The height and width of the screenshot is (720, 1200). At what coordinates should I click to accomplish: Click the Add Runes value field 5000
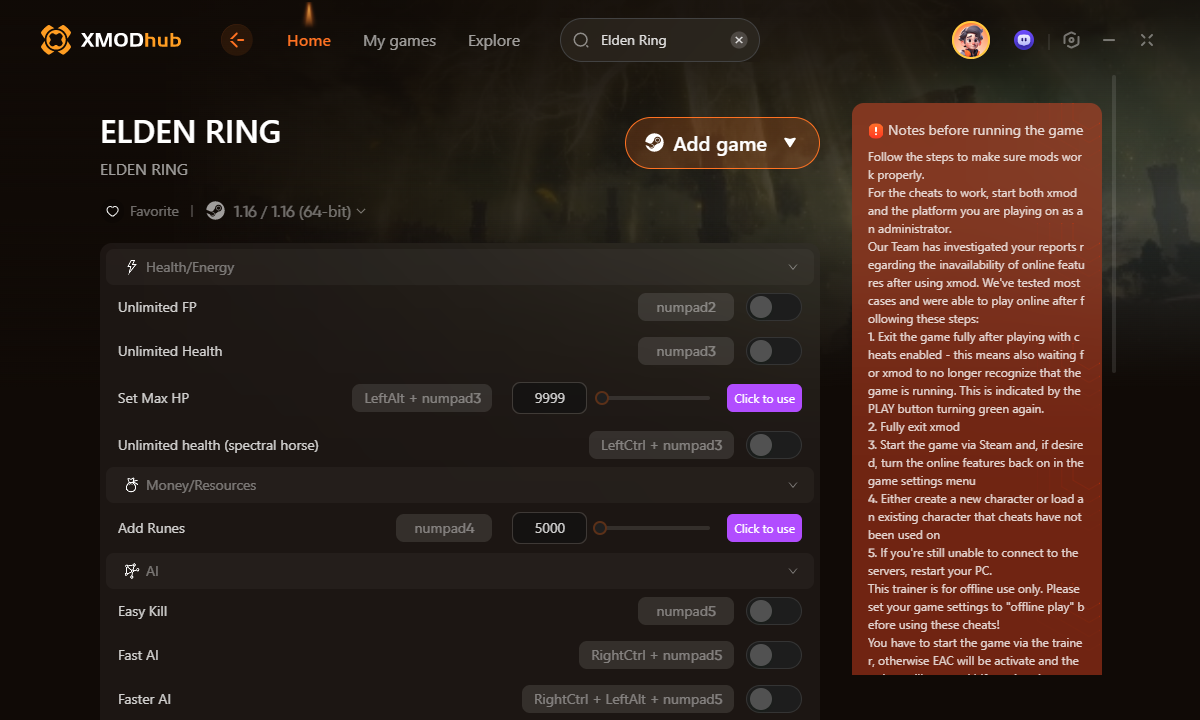(549, 528)
